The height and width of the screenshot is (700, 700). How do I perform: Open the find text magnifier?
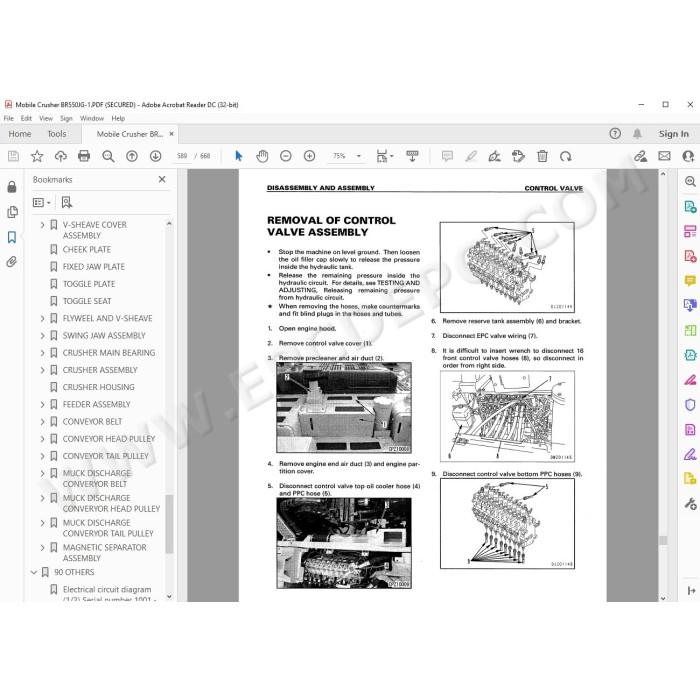[x=108, y=156]
